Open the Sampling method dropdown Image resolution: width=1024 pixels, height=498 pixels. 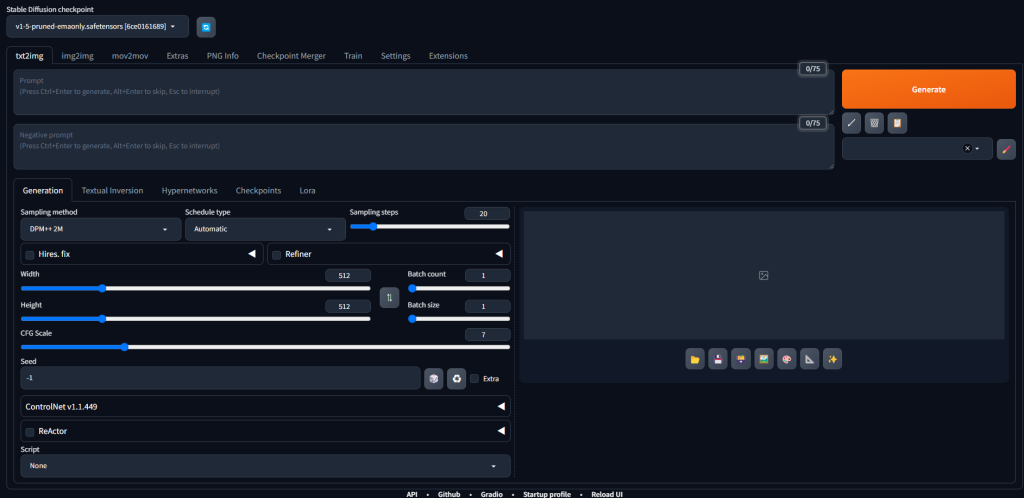[98, 229]
